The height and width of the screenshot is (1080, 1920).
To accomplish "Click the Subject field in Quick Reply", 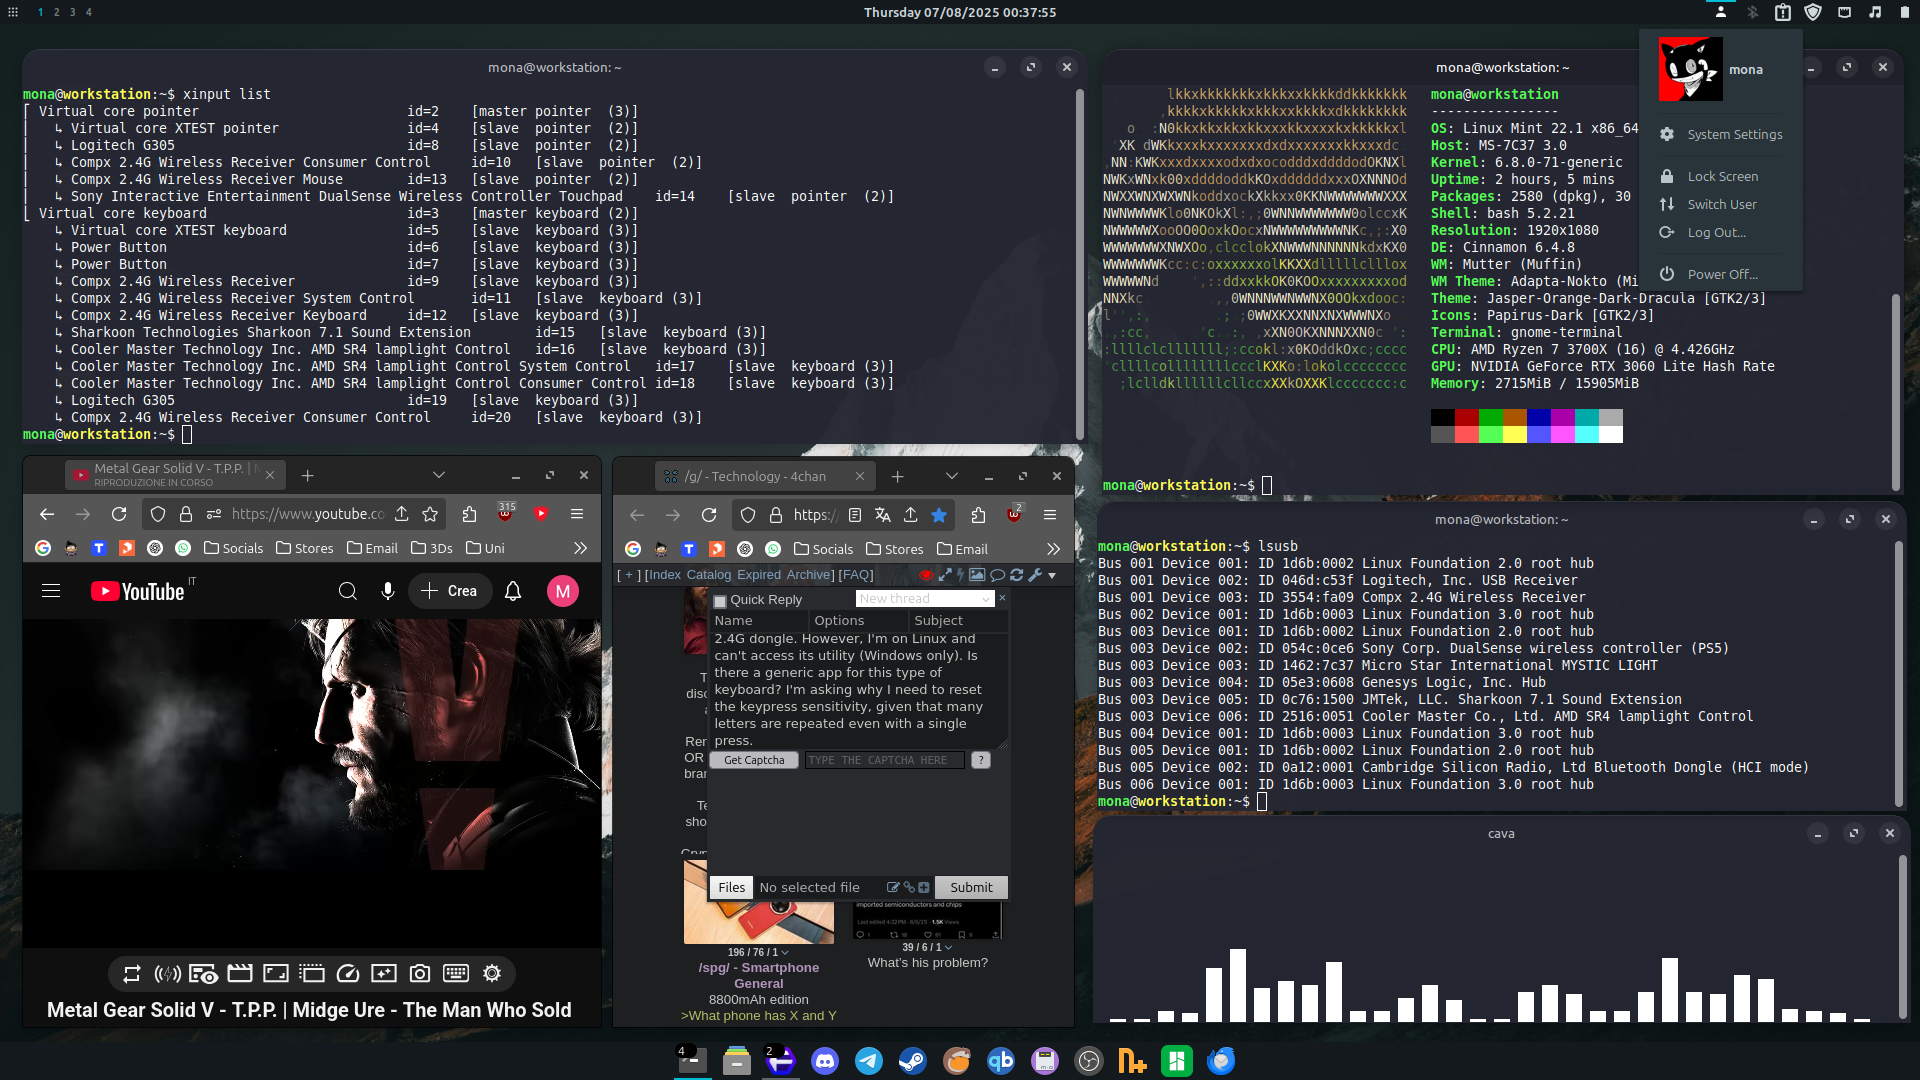I will point(958,621).
